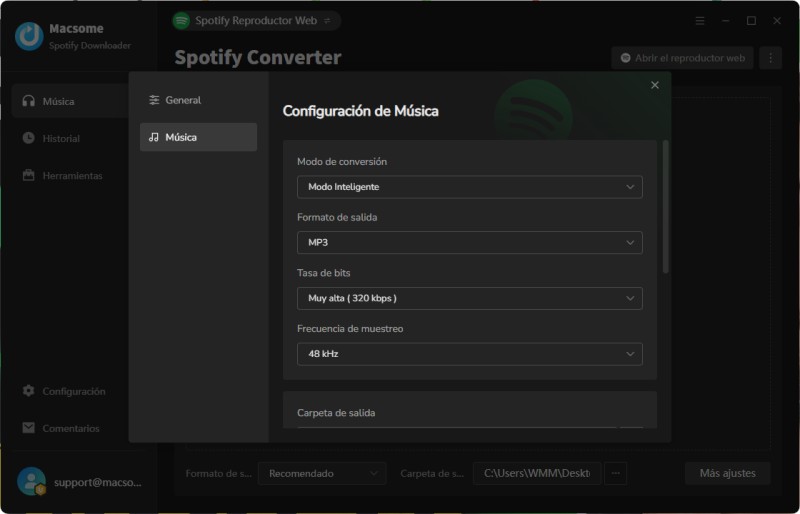Click the chevron of 48 kHz field
The image size is (800, 514).
(630, 354)
